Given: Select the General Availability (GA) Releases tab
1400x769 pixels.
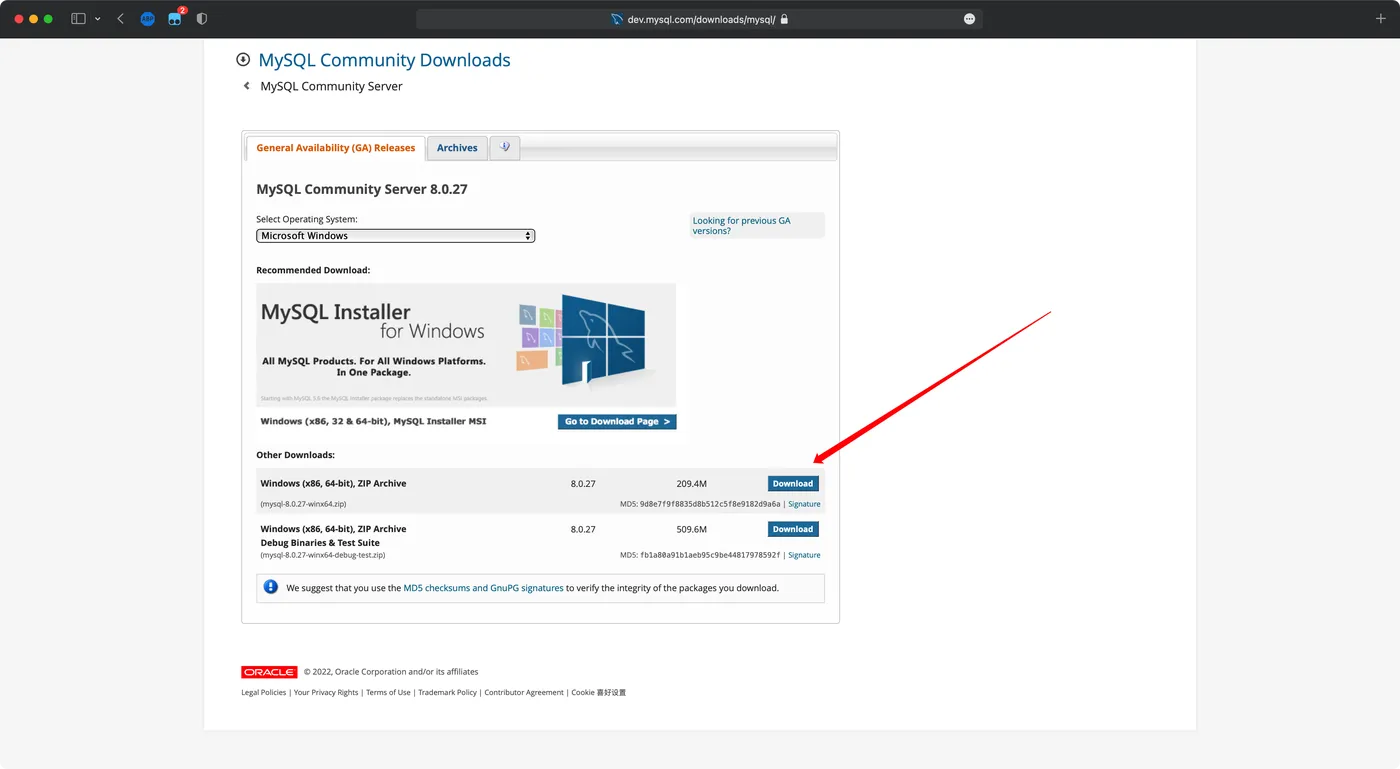Looking at the screenshot, I should (336, 148).
